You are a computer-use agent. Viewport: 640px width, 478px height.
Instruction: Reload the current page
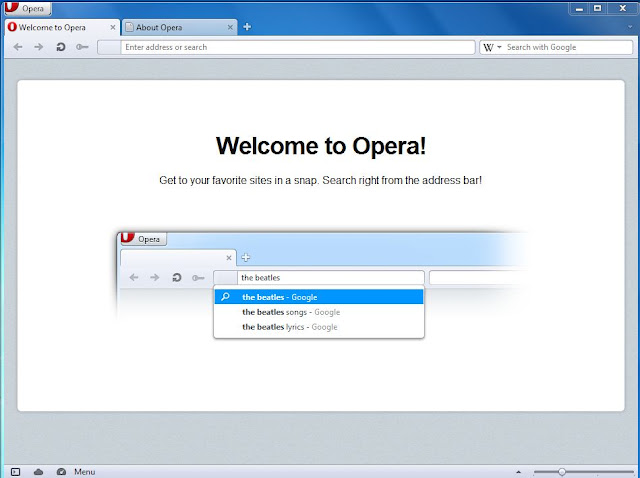(x=61, y=47)
